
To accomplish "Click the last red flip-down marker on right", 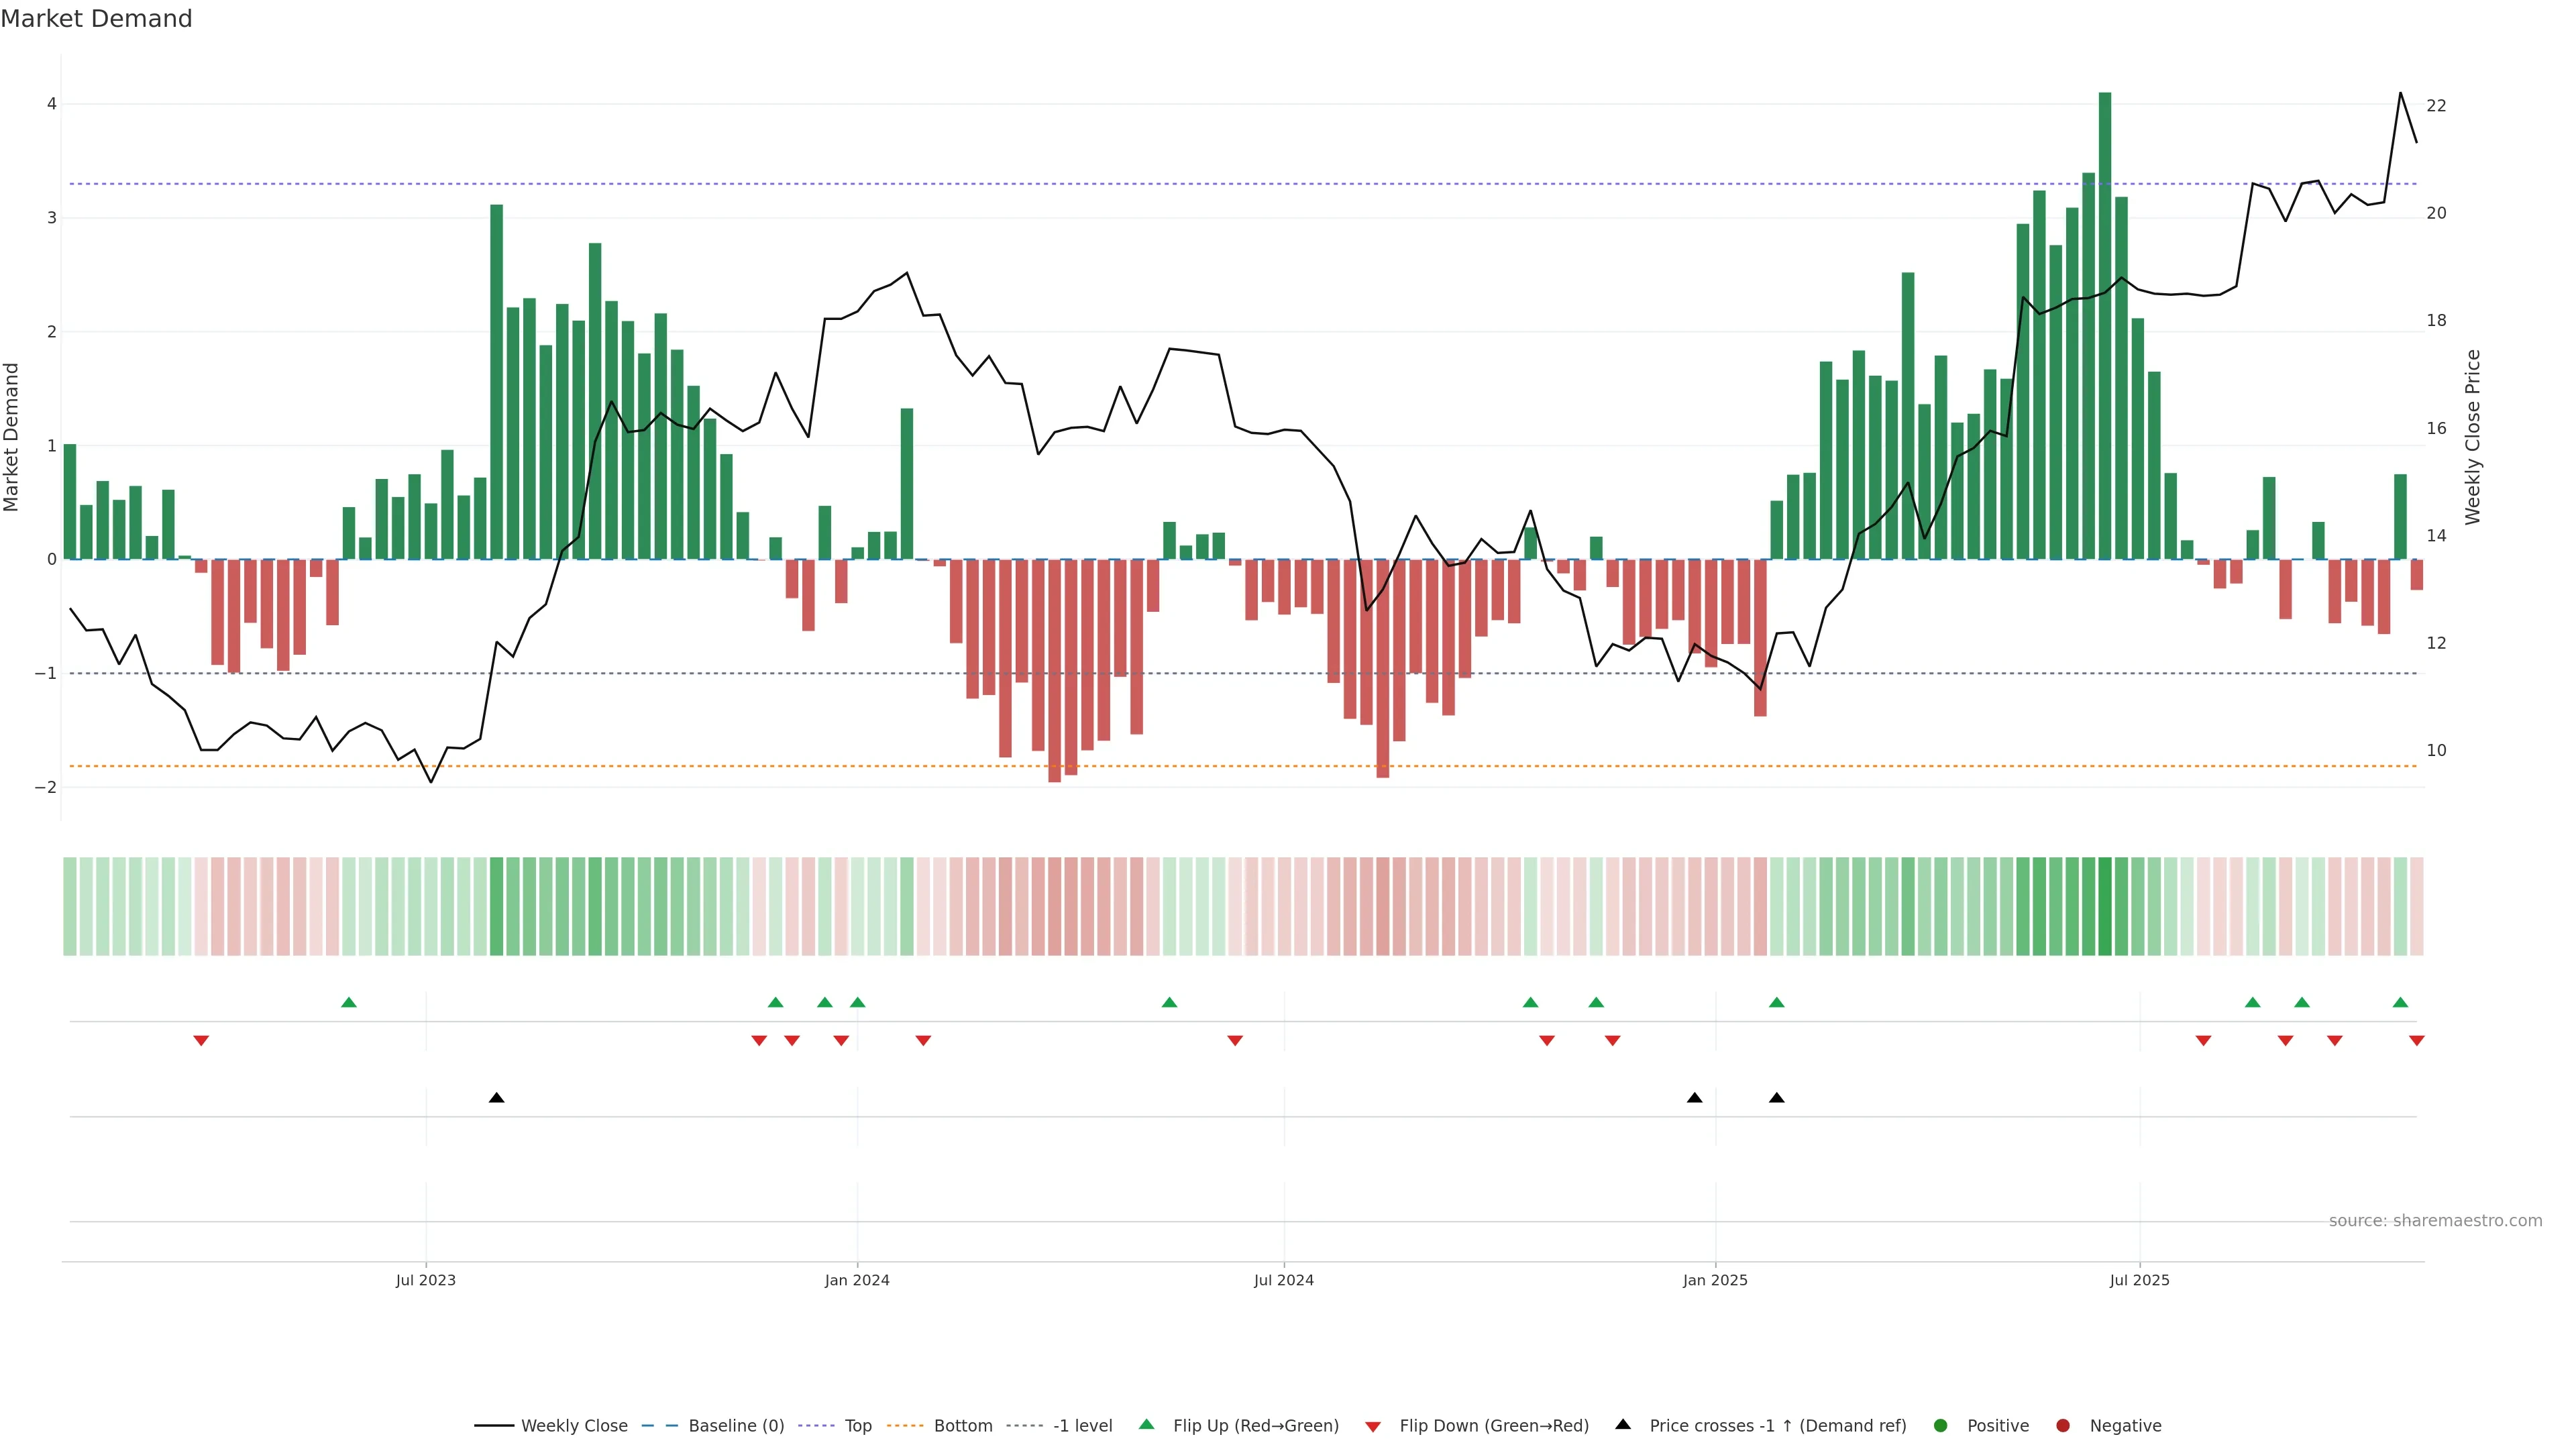I will (2417, 1041).
